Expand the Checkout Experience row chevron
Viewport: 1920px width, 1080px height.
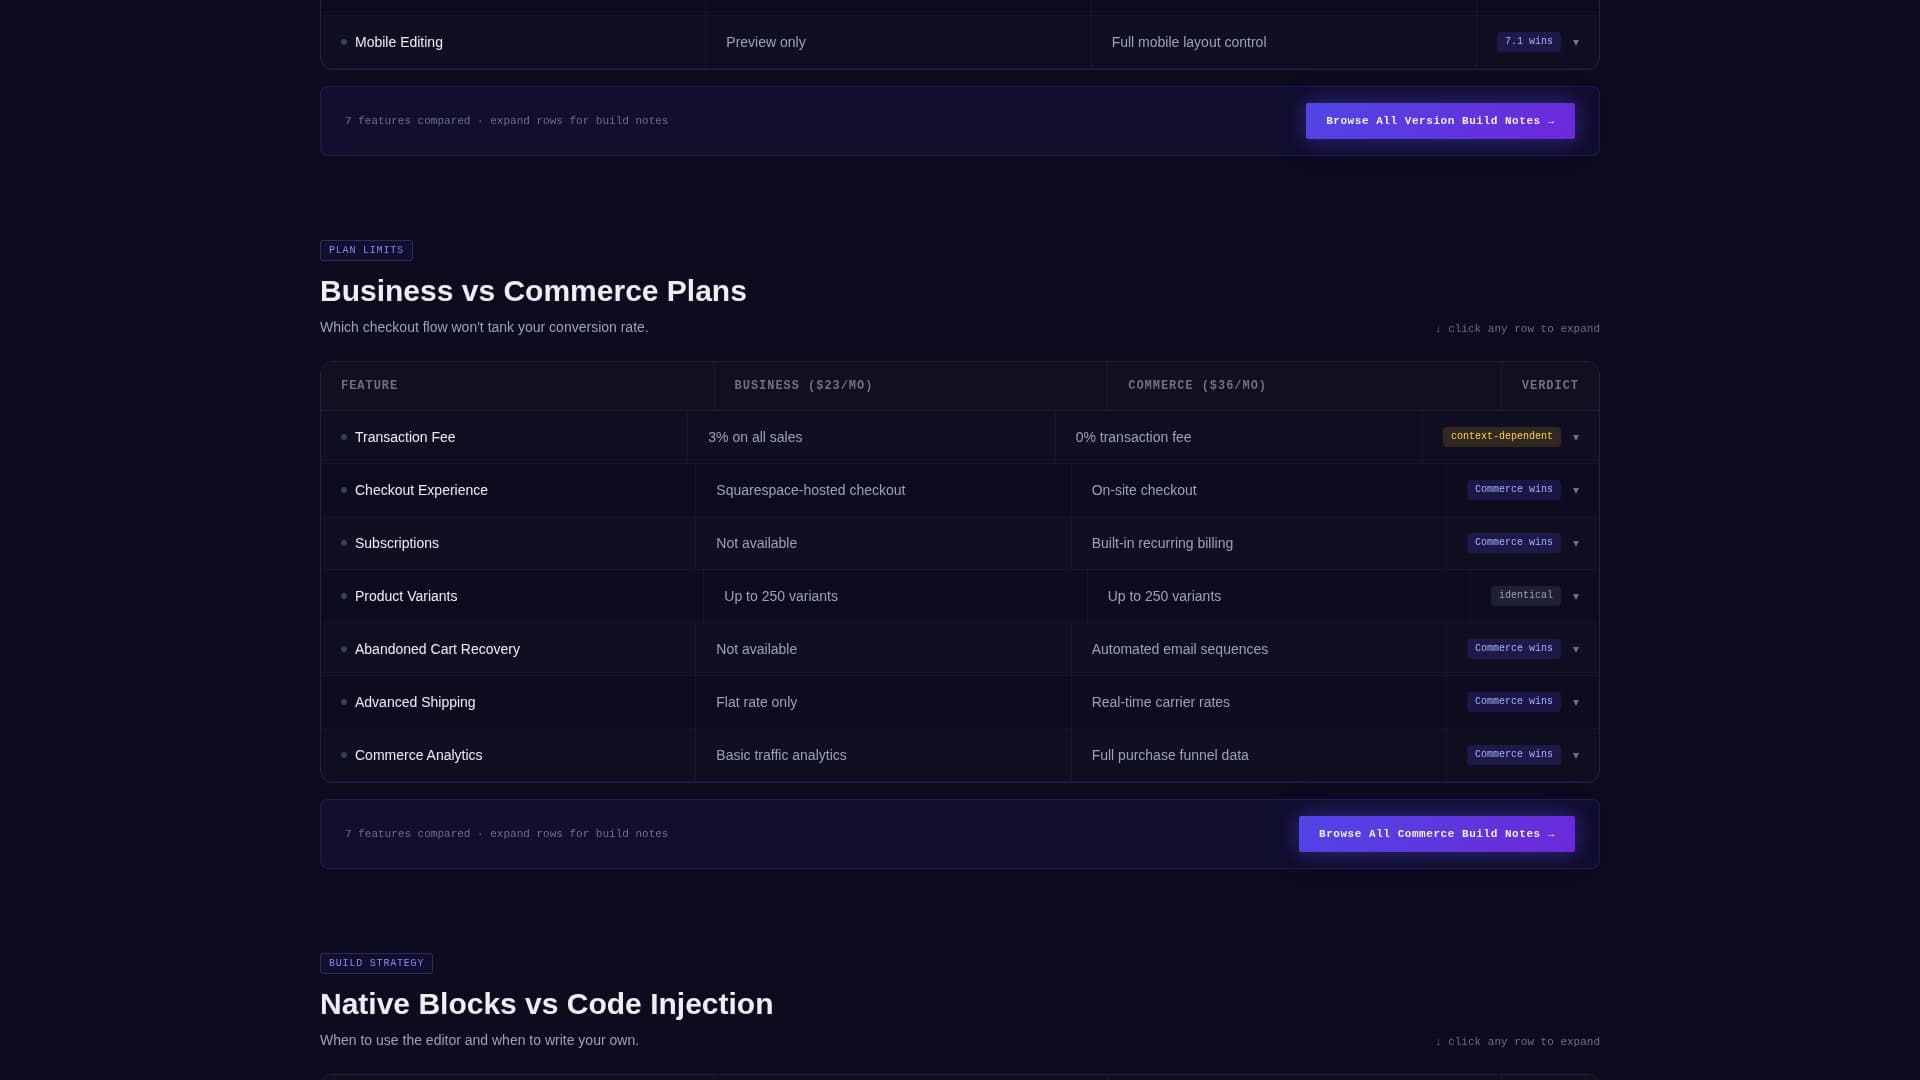click(1576, 490)
